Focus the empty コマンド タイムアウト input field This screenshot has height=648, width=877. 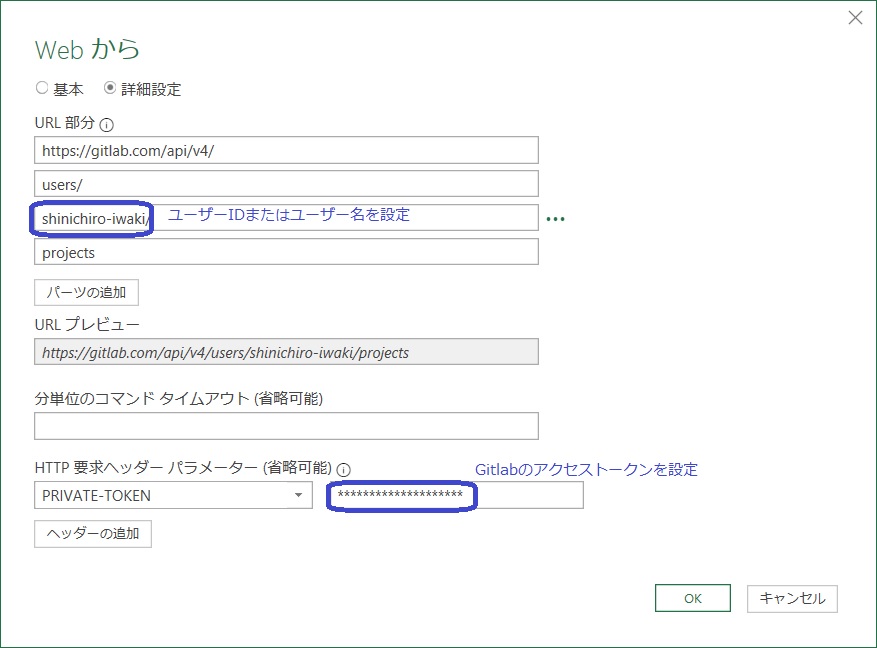point(286,426)
